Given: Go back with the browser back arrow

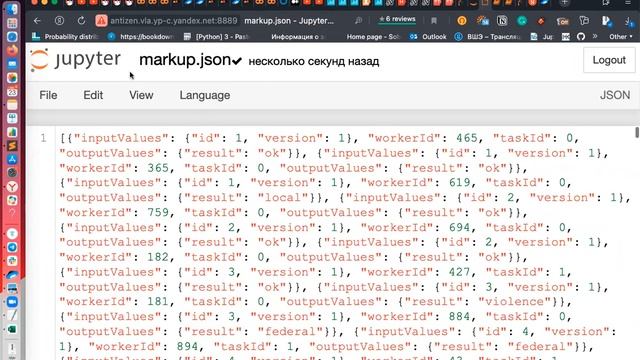Looking at the screenshot, I should 38,20.
